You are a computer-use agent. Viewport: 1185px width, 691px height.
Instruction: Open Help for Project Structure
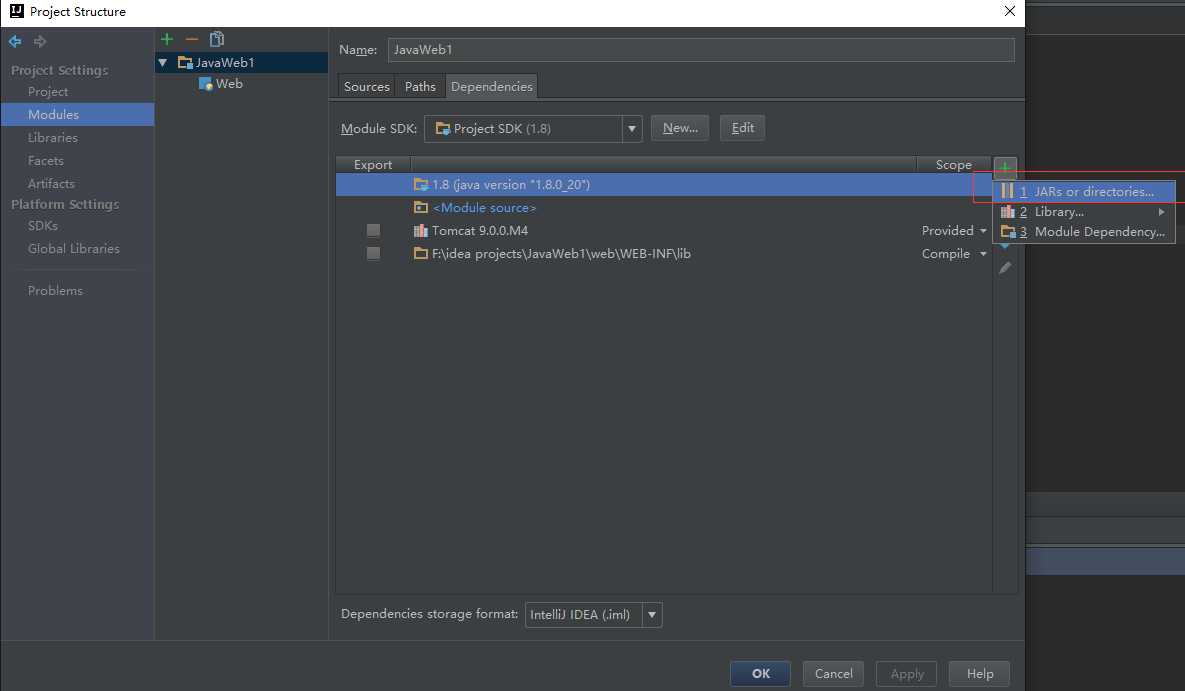[979, 674]
